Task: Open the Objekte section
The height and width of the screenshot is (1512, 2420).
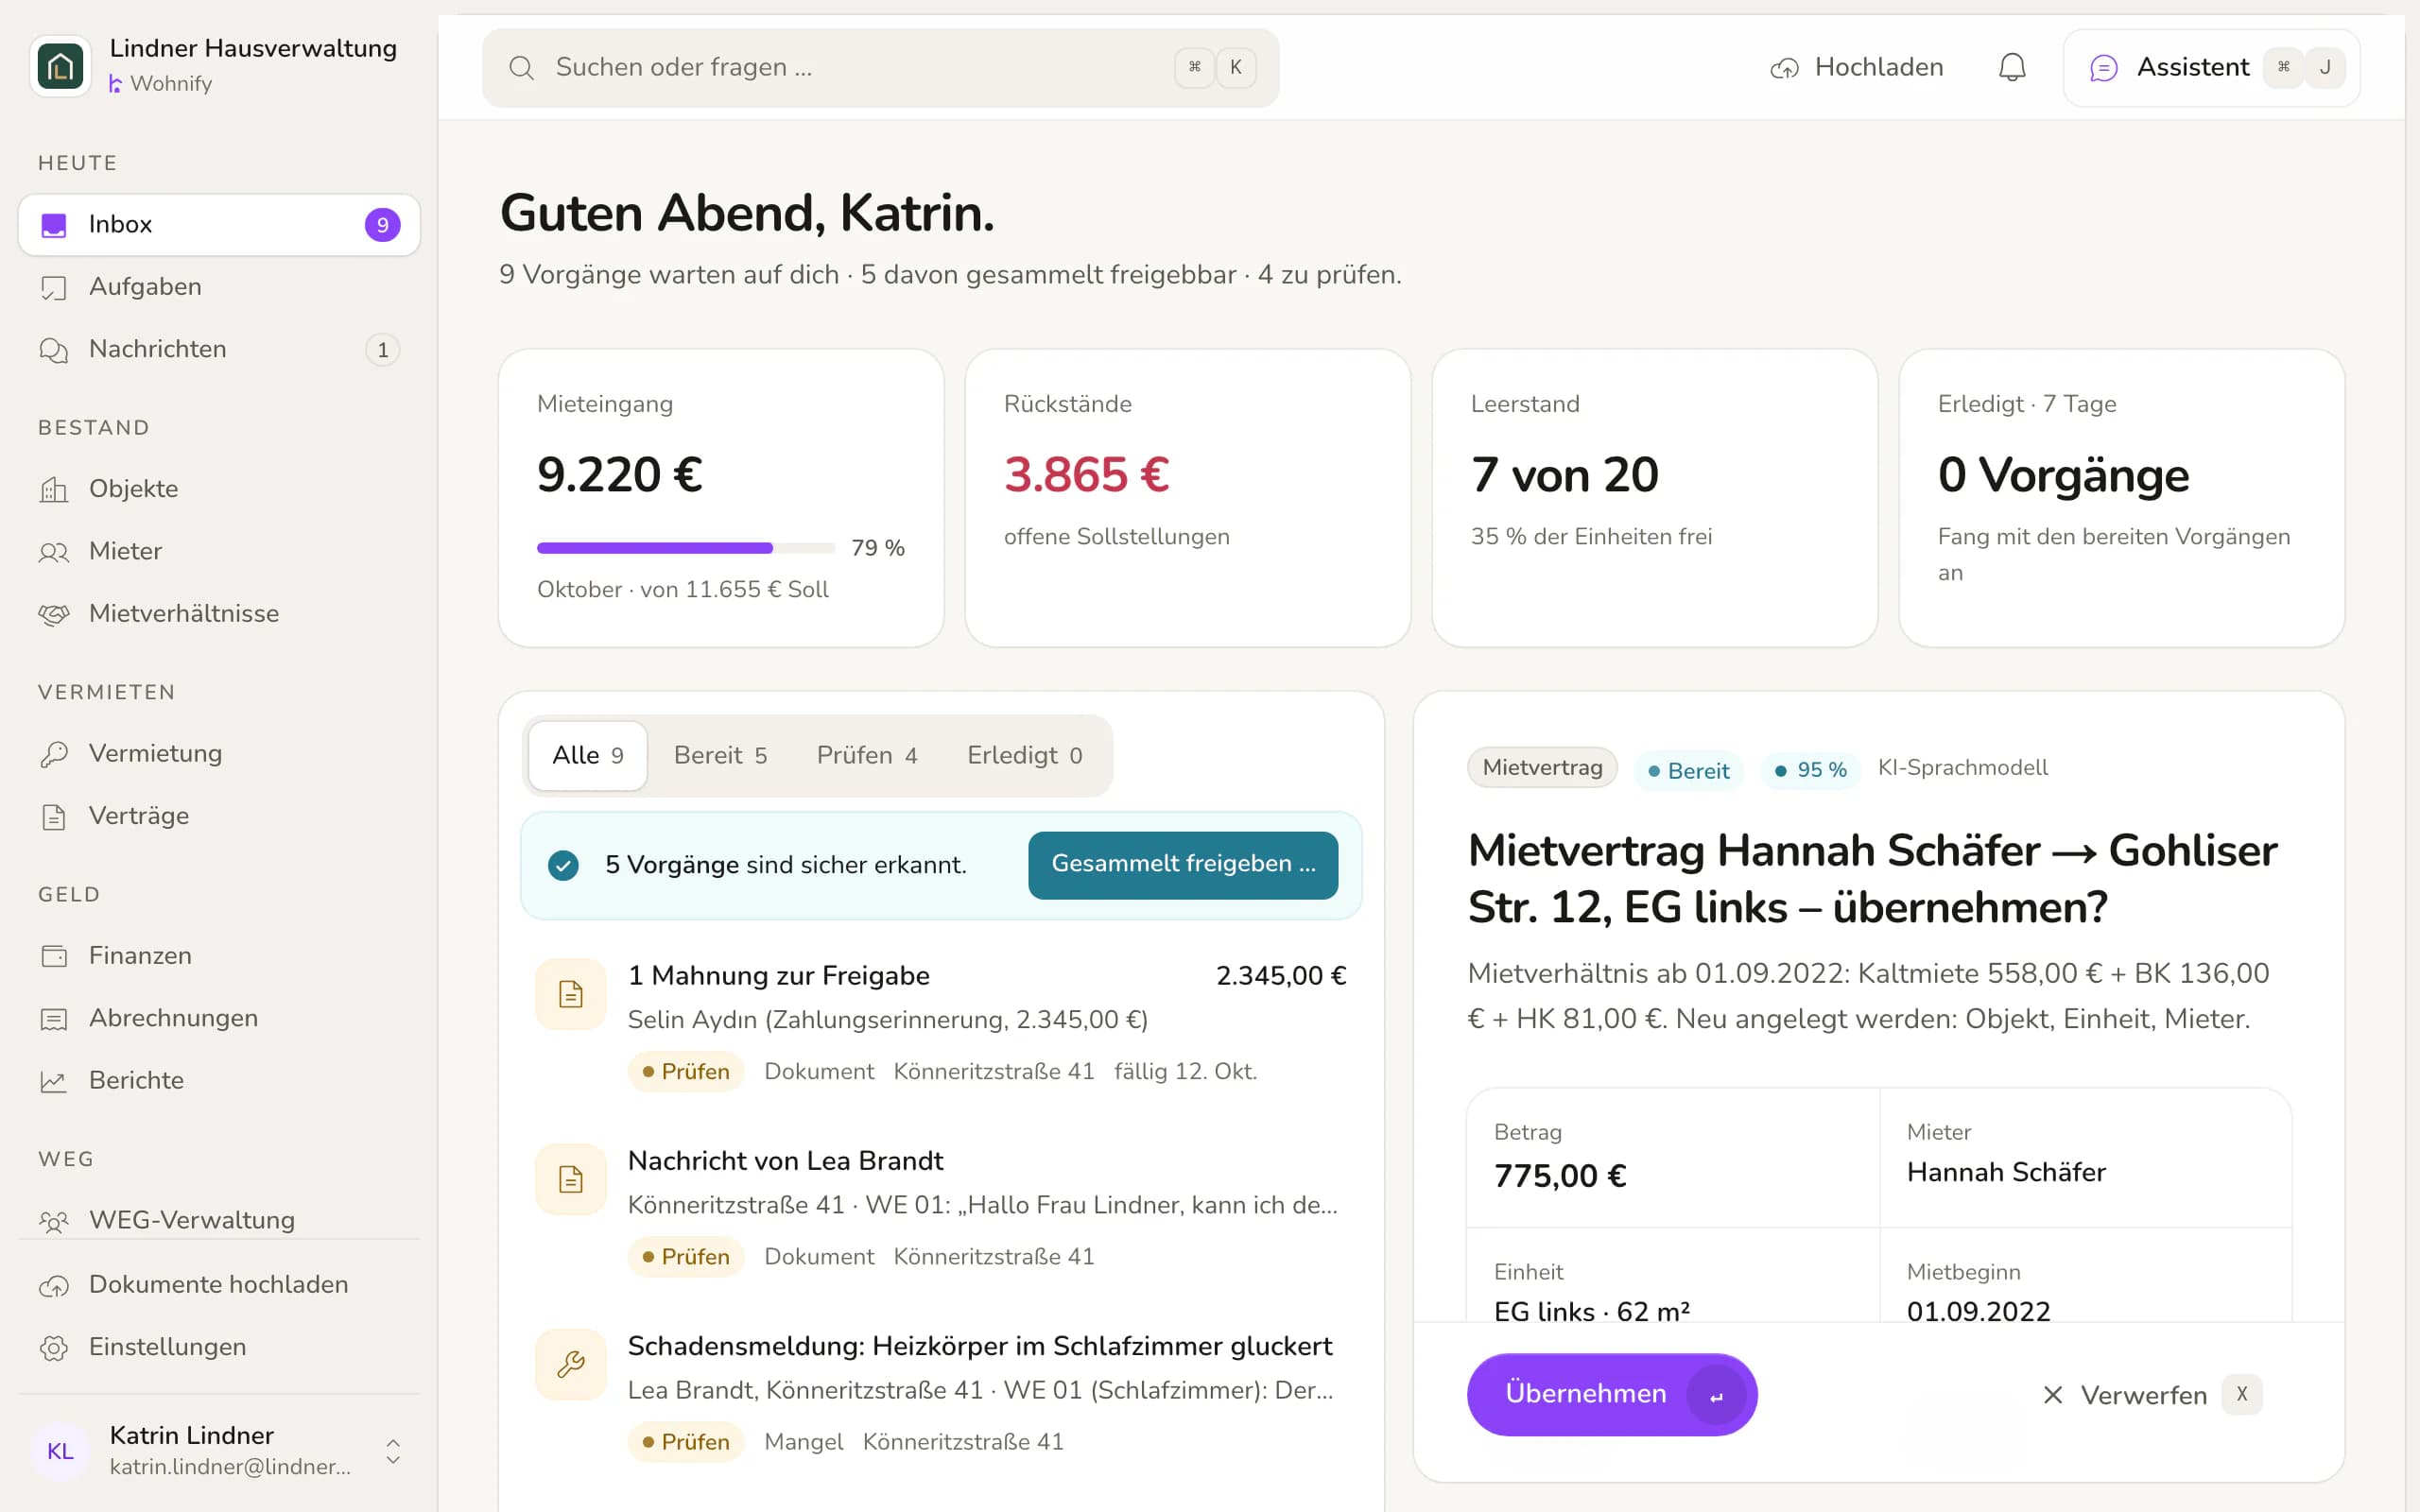Action: (x=219, y=489)
